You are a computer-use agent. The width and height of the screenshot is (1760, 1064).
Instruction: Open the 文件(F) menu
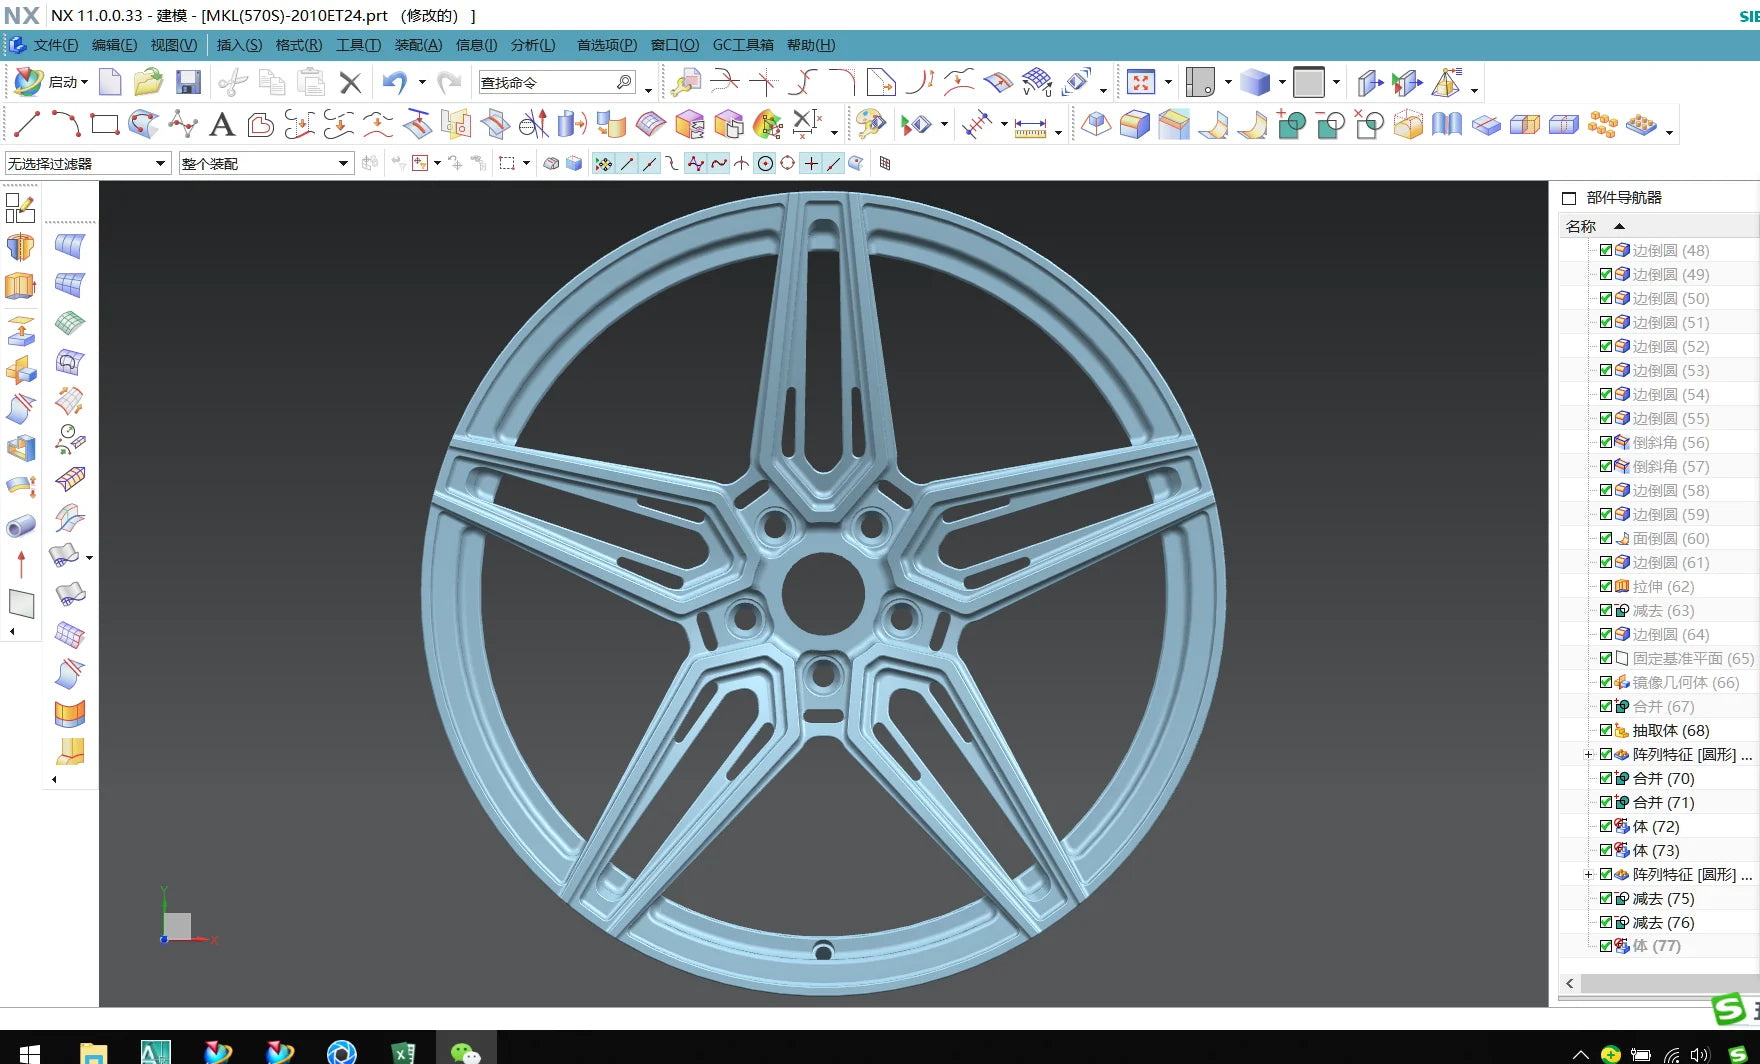[55, 45]
